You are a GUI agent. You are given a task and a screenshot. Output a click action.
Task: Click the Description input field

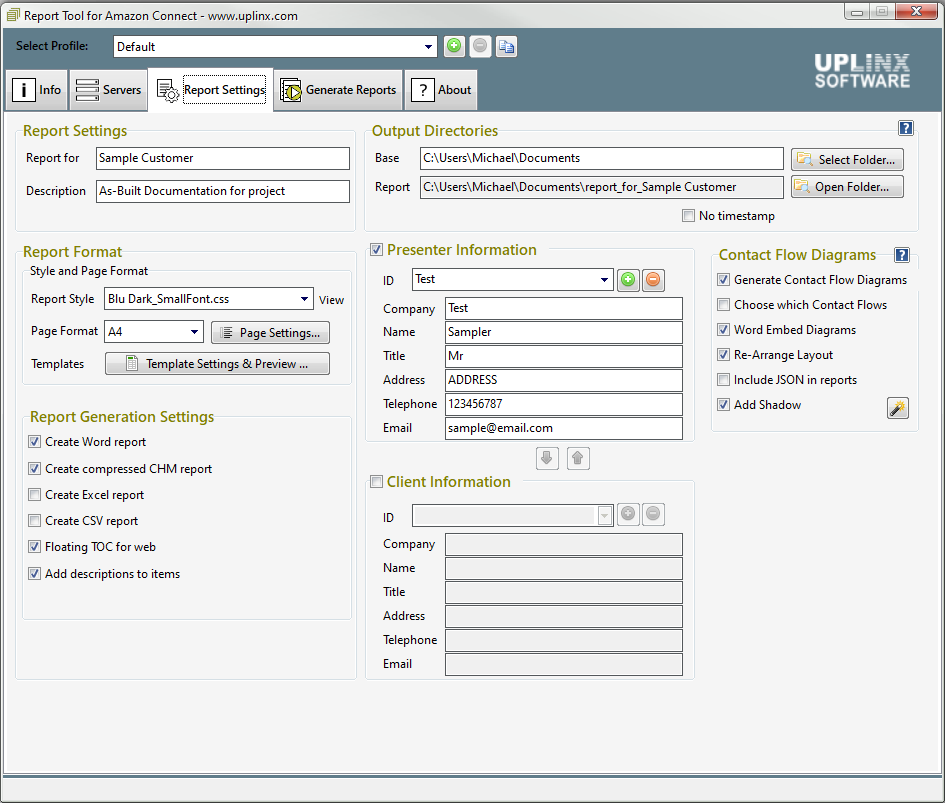pyautogui.click(x=222, y=191)
